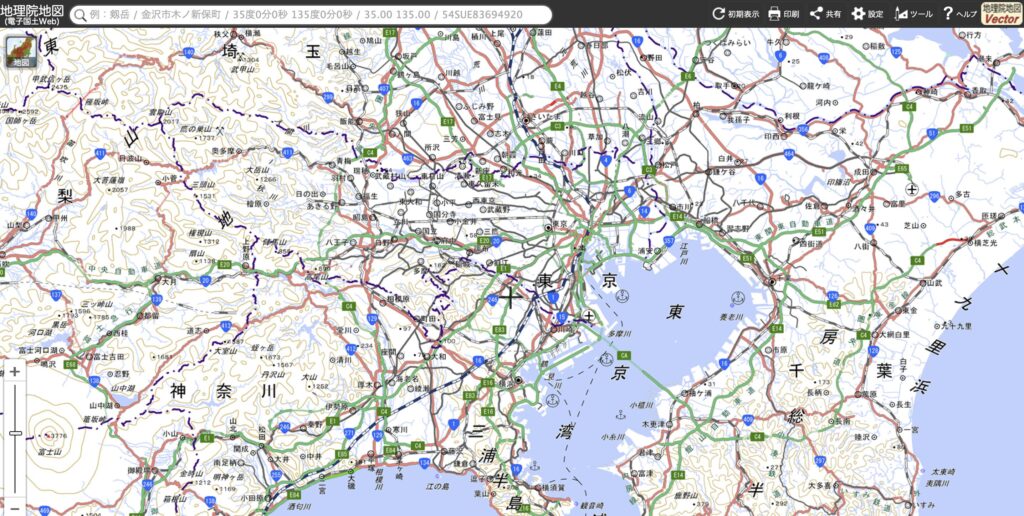Click the 初期表示 reset view button
1024x516 pixels.
tap(735, 14)
